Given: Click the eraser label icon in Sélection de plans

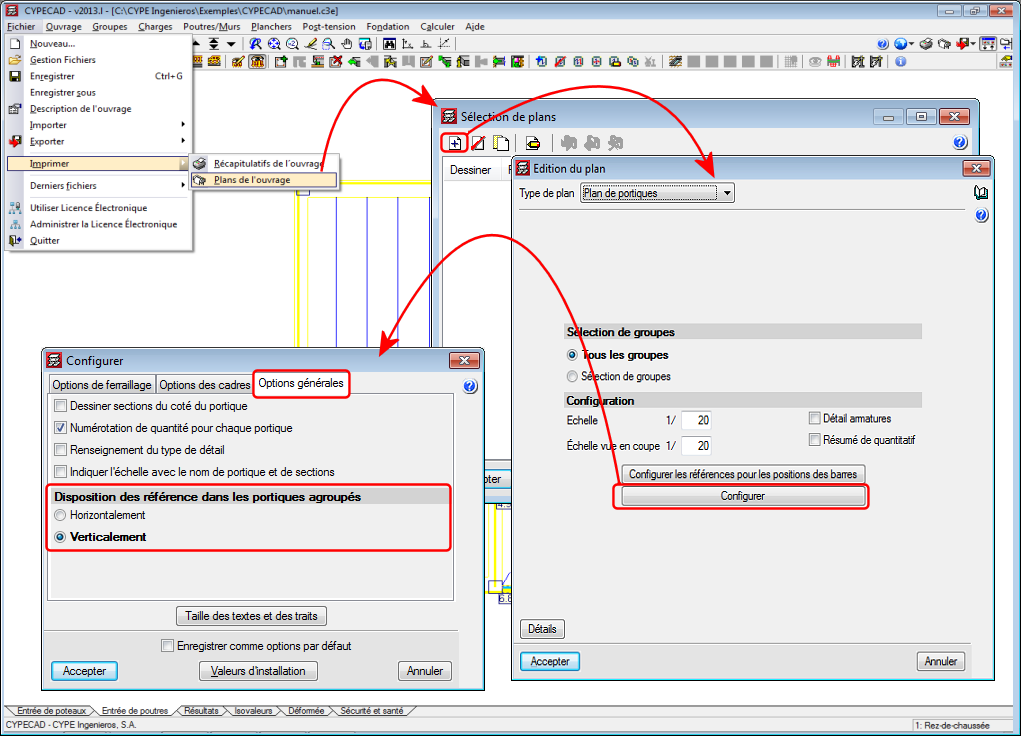Looking at the screenshot, I should (533, 143).
